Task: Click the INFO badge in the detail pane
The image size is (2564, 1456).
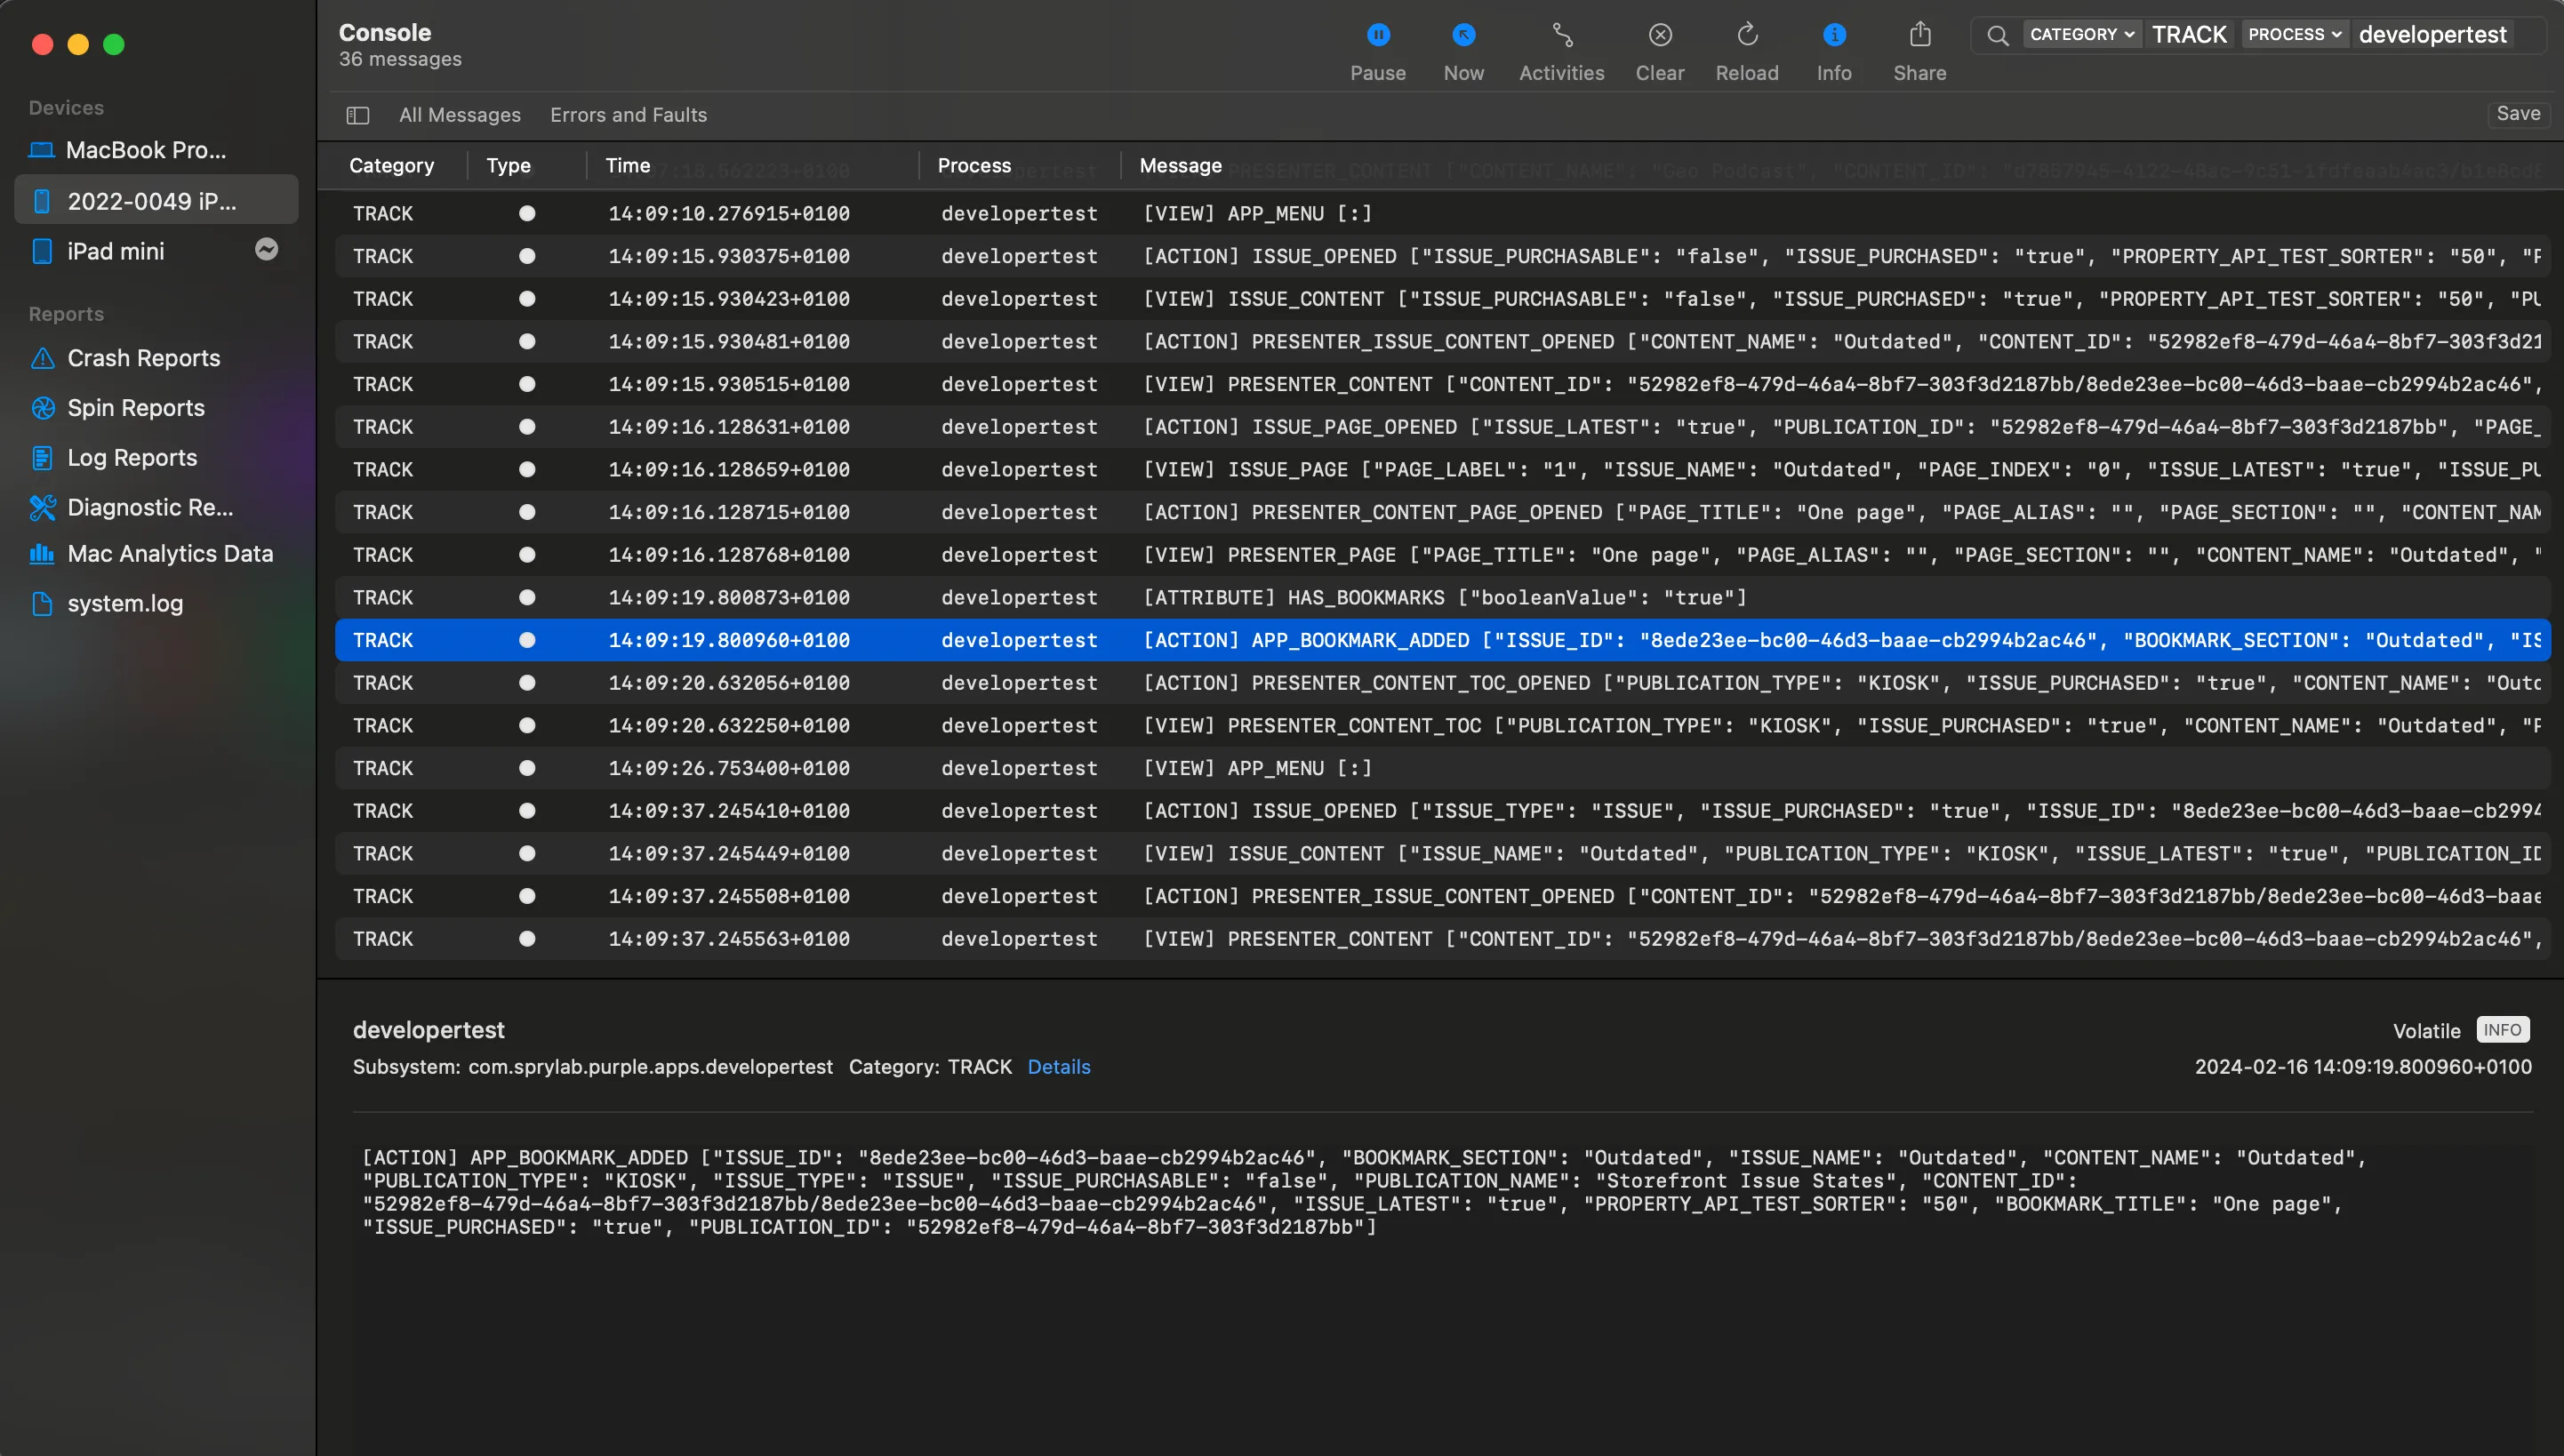Action: pyautogui.click(x=2502, y=1030)
